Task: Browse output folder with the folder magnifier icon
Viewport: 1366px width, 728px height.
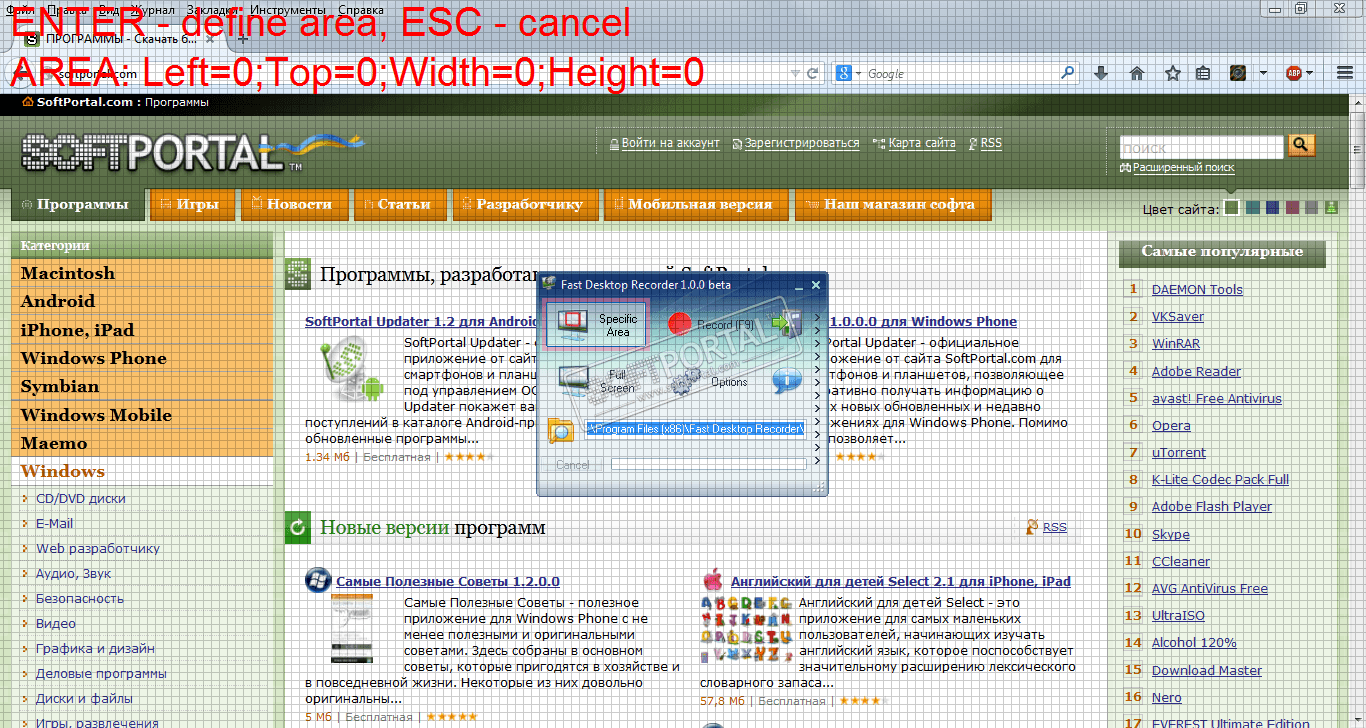Action: click(560, 430)
